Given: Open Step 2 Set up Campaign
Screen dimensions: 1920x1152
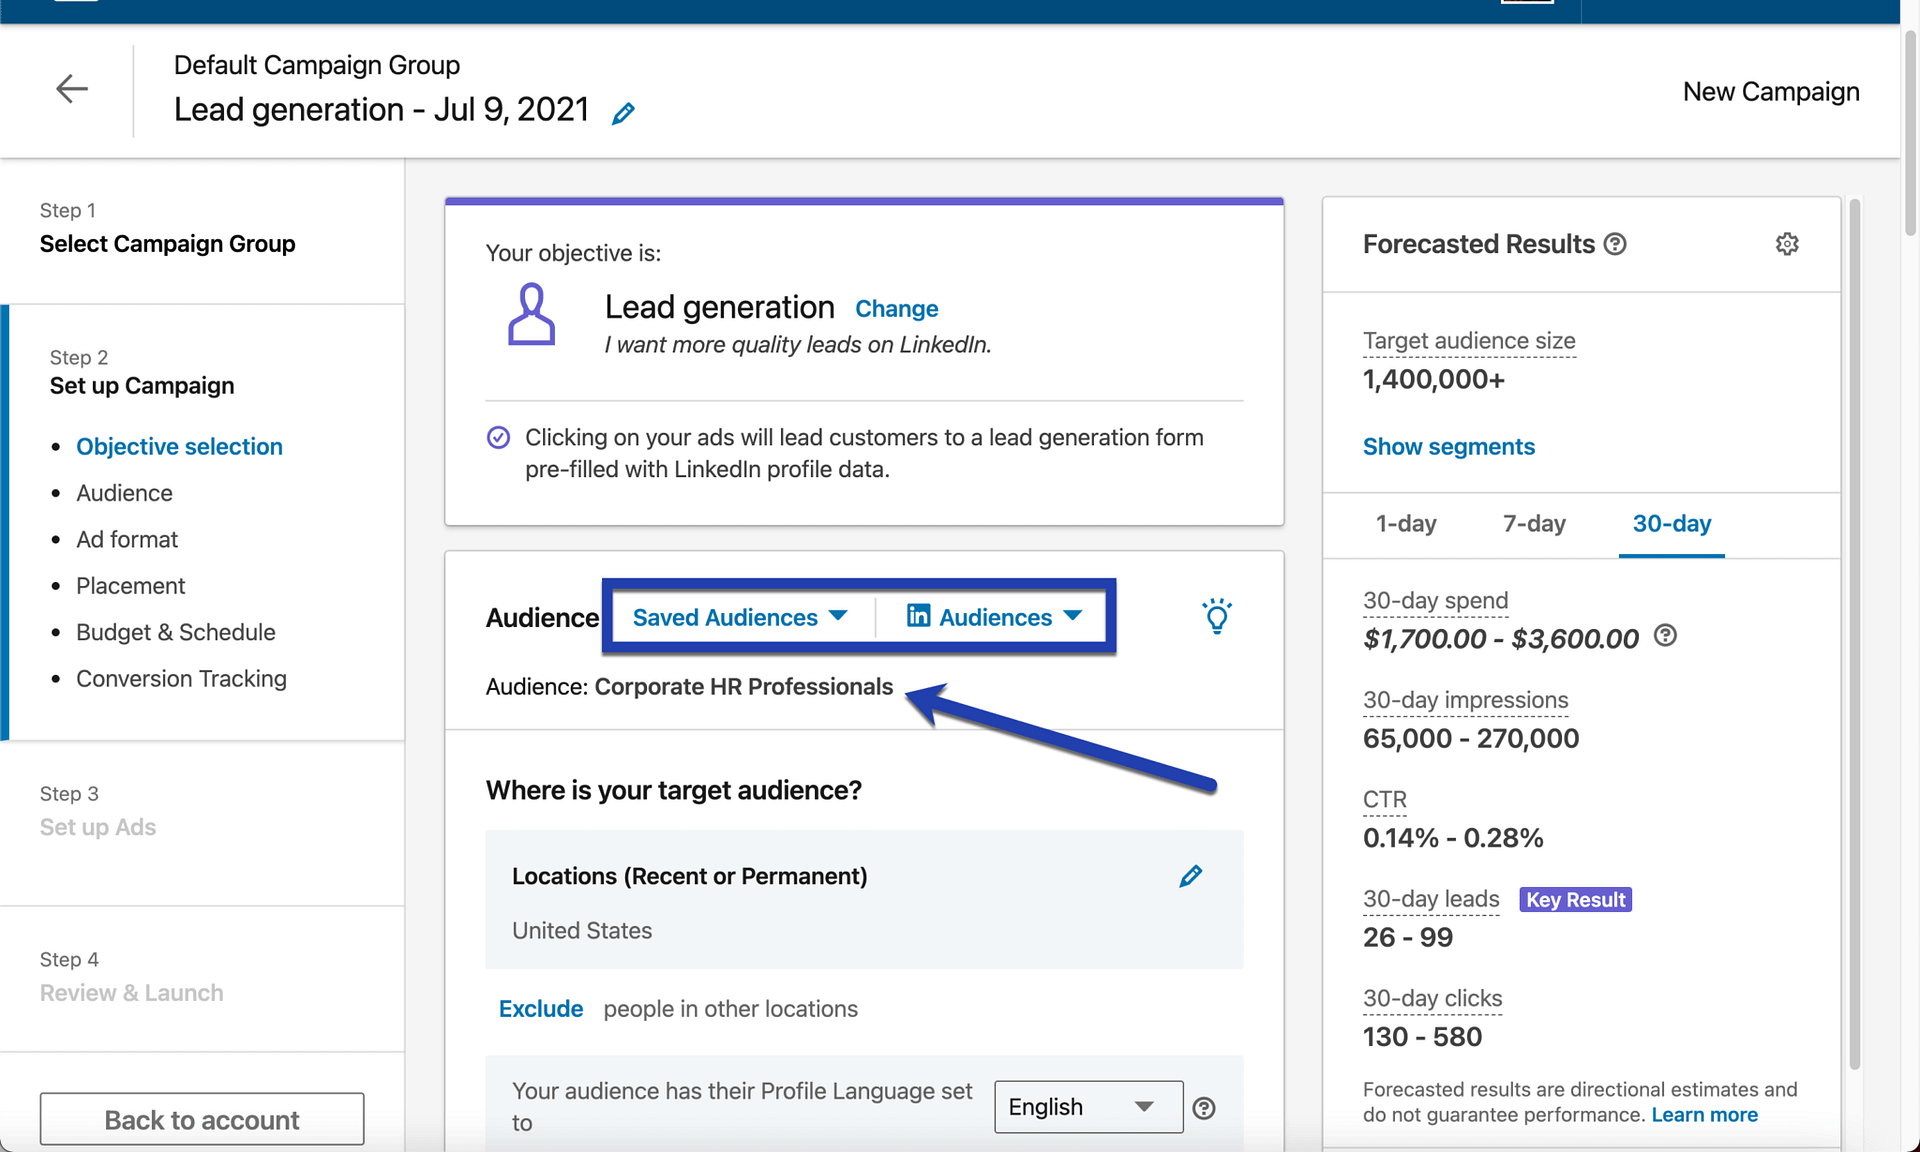Looking at the screenshot, I should 142,372.
